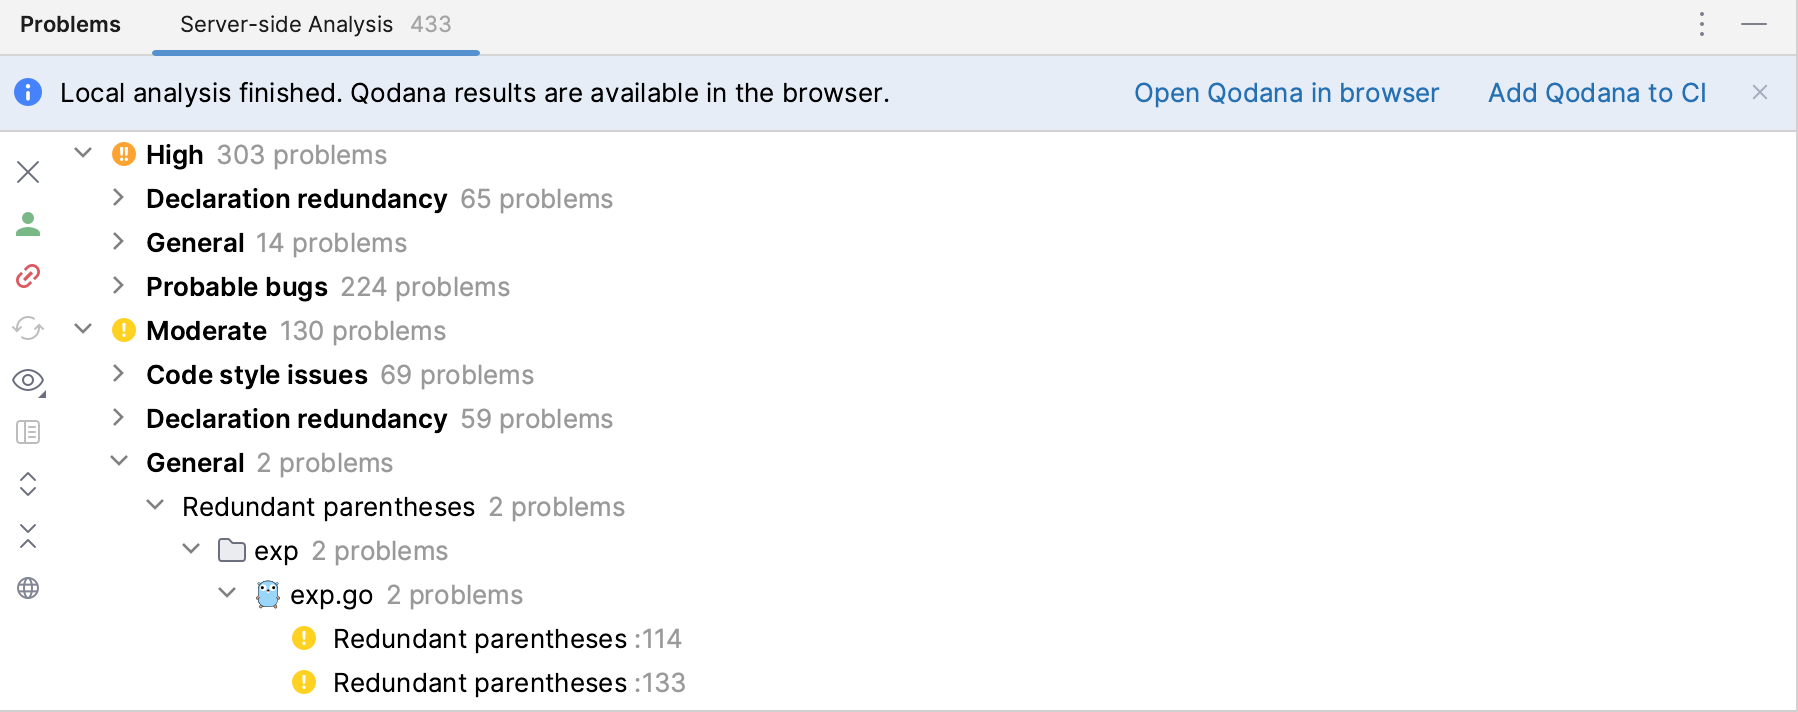Image resolution: width=1798 pixels, height=712 pixels.
Task: Click Open Qodana in browser link
Action: point(1286,93)
